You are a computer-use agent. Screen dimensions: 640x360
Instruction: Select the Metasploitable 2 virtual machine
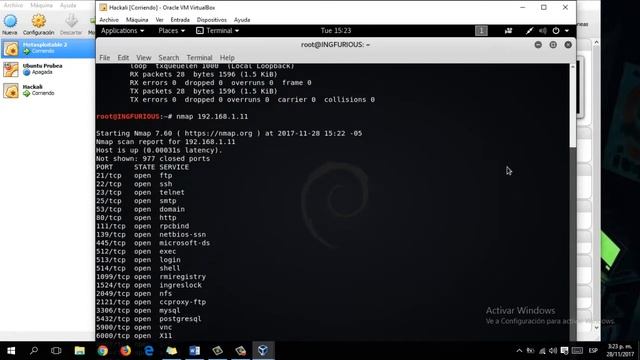[48, 48]
